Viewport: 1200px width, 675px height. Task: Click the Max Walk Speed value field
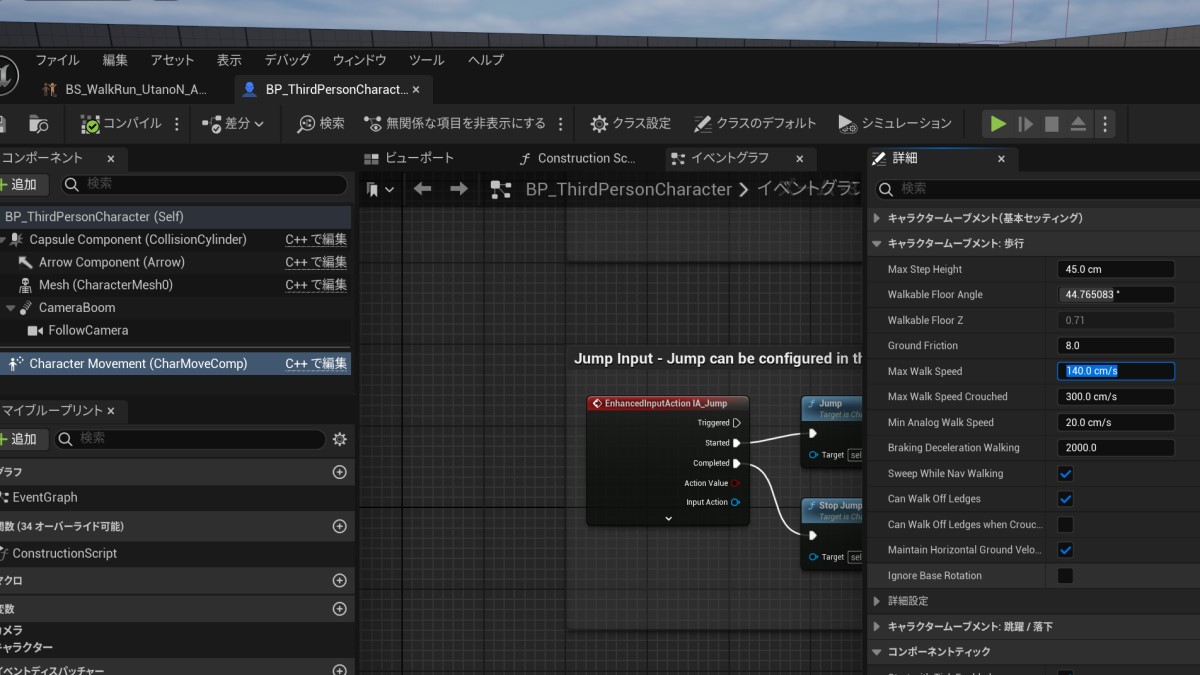1115,371
